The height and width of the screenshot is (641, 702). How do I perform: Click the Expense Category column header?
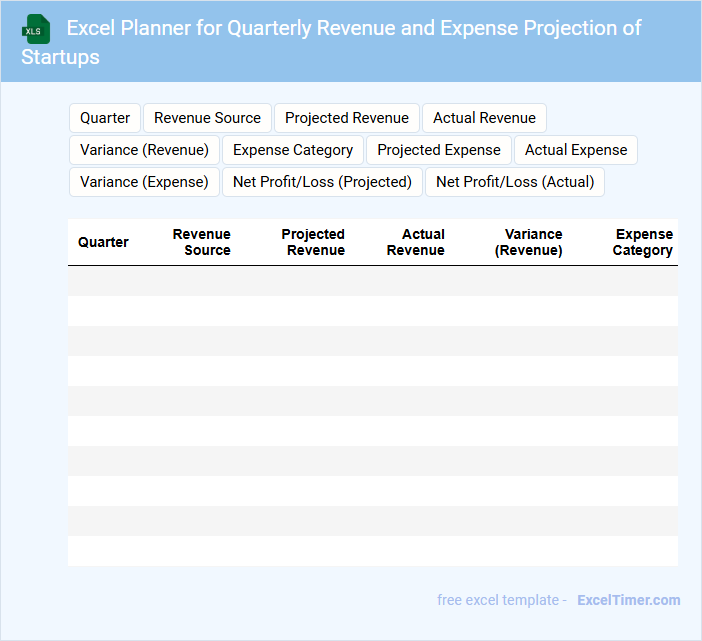tap(643, 242)
